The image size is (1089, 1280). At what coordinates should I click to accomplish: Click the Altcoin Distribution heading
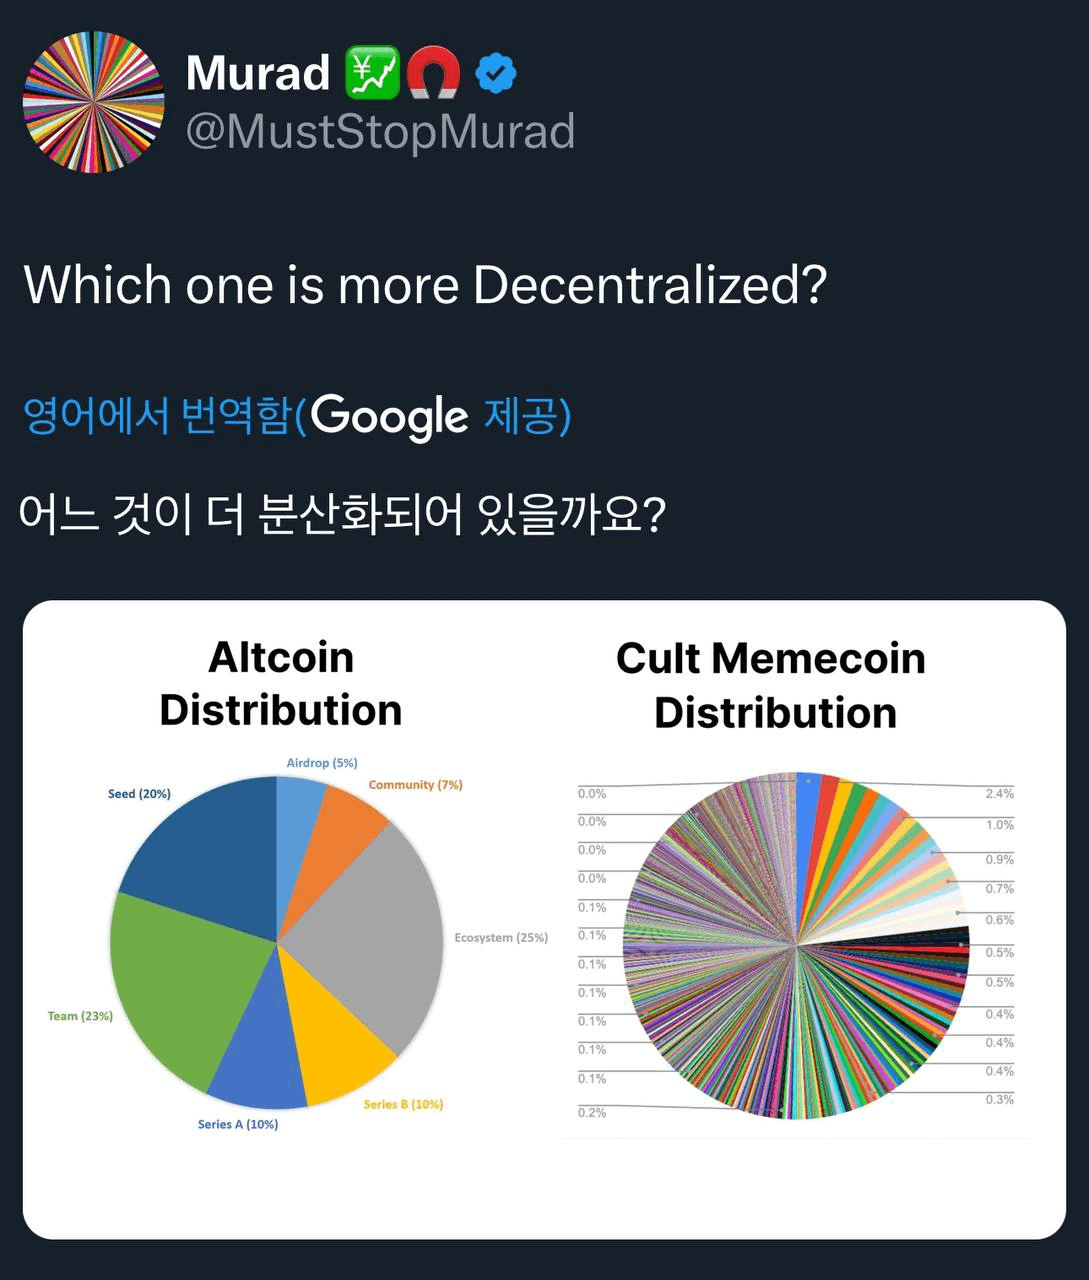(x=281, y=684)
